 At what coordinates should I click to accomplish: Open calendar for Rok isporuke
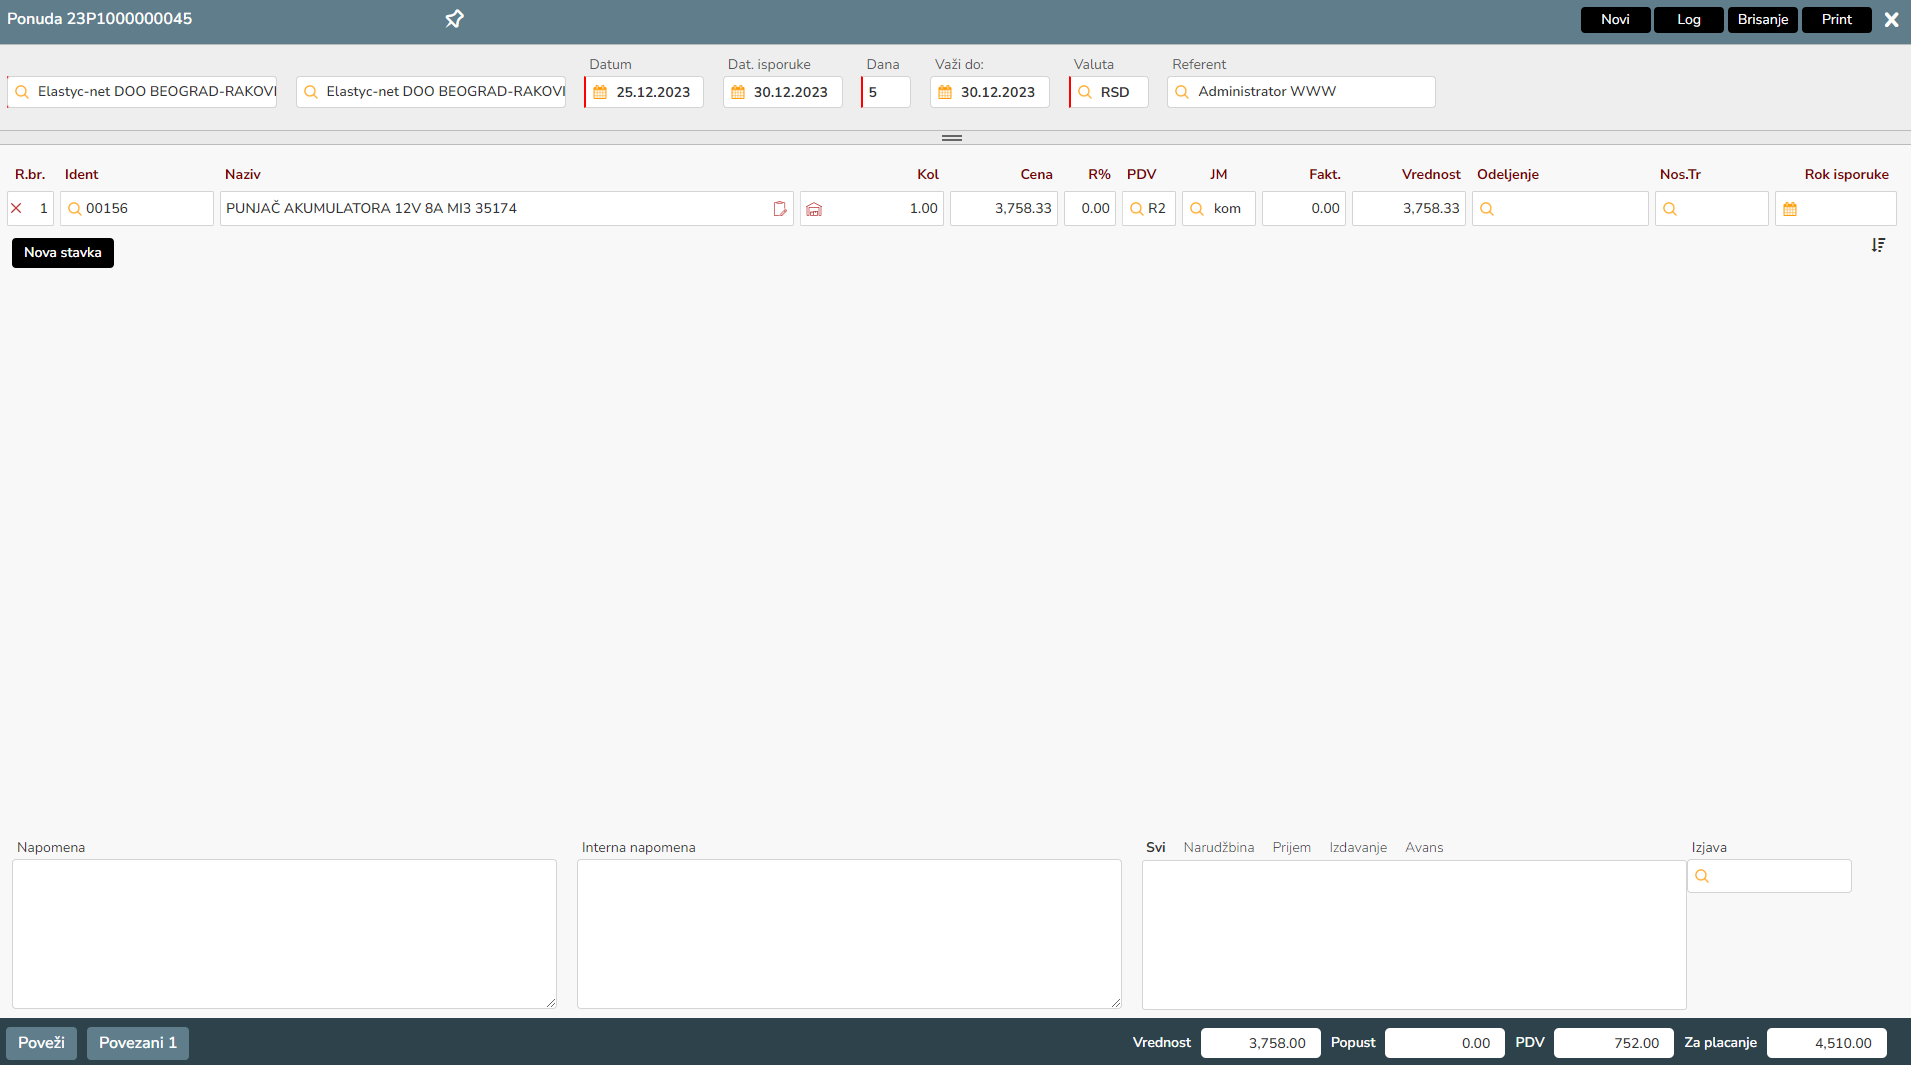[1790, 209]
